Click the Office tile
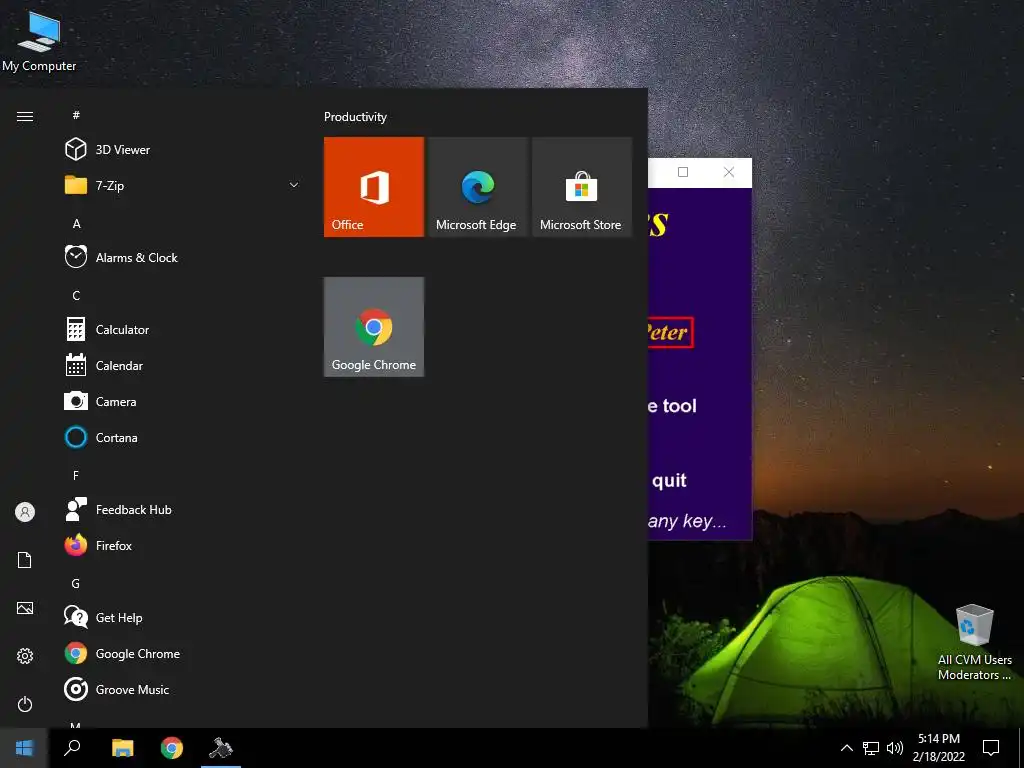Screen dimensions: 1024x768 click(x=374, y=187)
